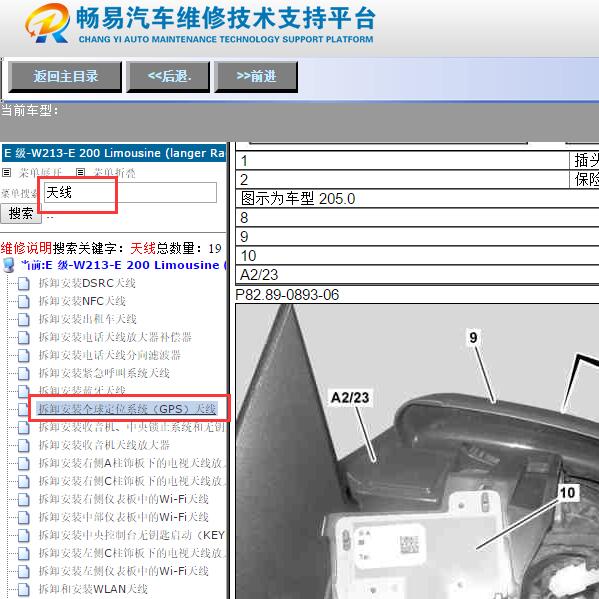
Task: Click the 菜单折叠 collapse-all icon
Action: [80, 173]
